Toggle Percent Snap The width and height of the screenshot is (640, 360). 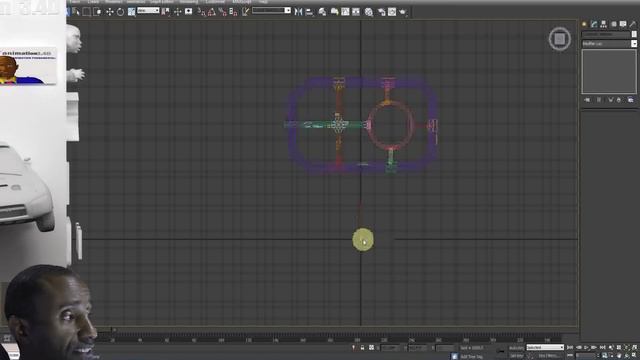222,12
